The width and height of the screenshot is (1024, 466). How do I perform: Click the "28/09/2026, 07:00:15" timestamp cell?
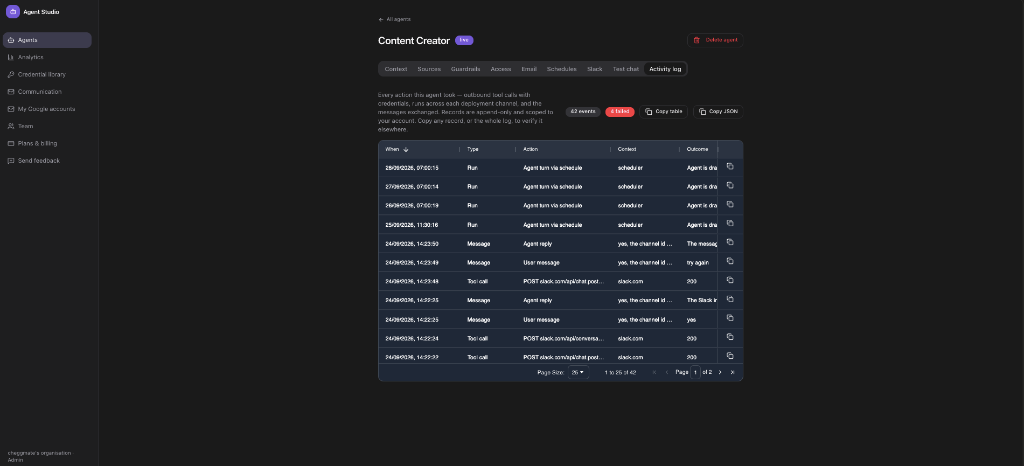pos(411,168)
